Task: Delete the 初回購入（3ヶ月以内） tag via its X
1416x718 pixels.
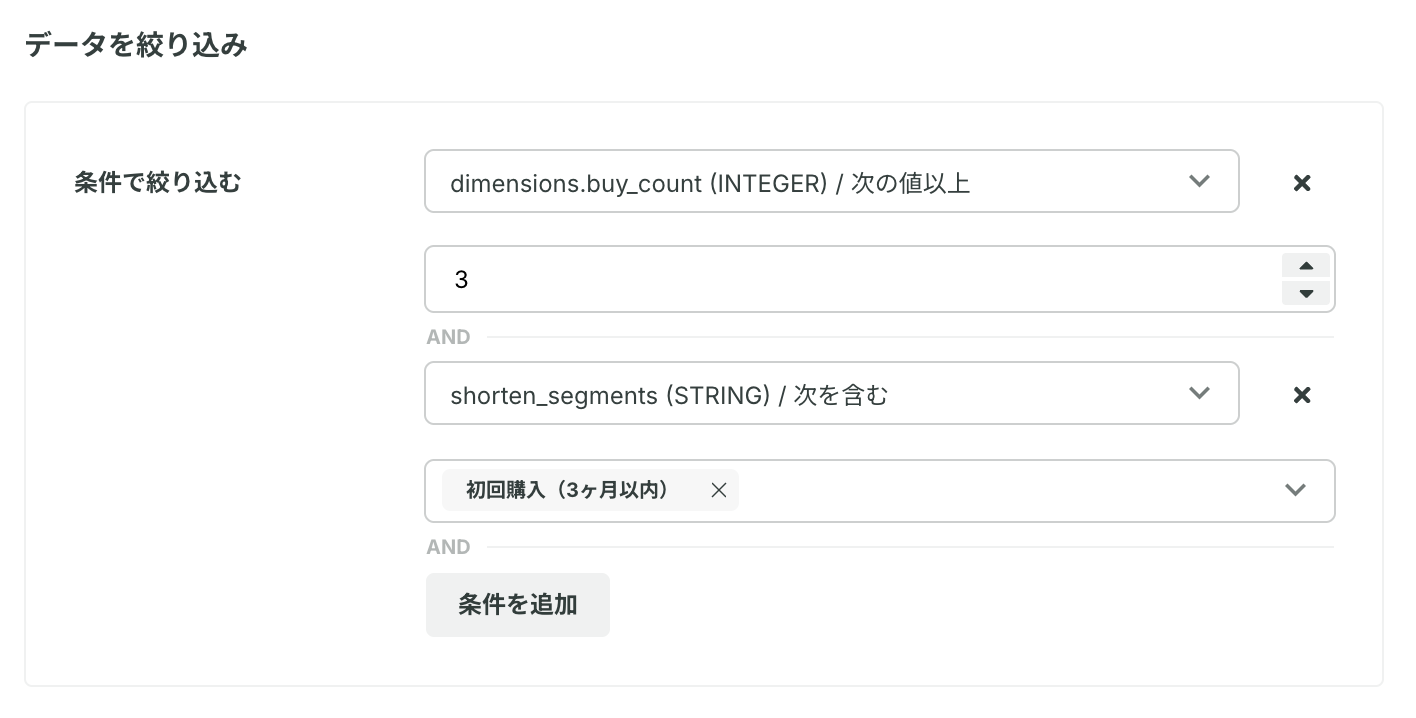Action: [x=718, y=490]
